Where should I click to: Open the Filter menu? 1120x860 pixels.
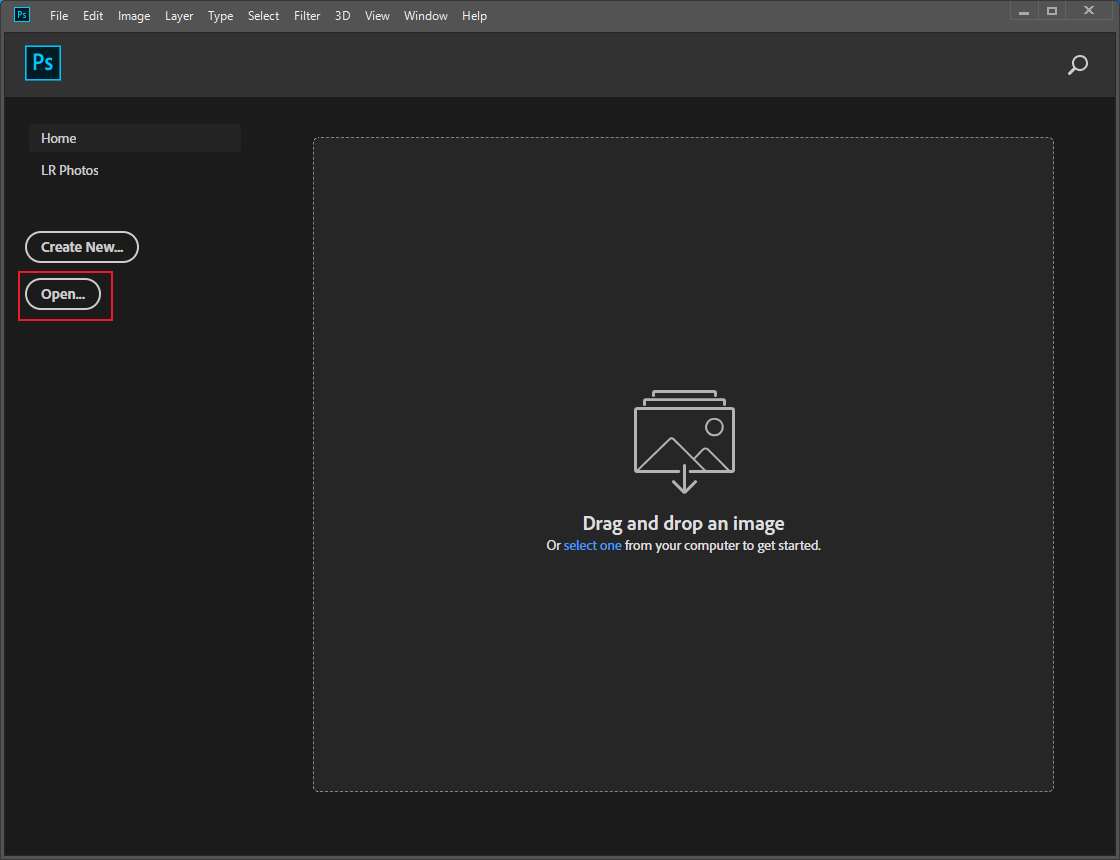pyautogui.click(x=307, y=15)
